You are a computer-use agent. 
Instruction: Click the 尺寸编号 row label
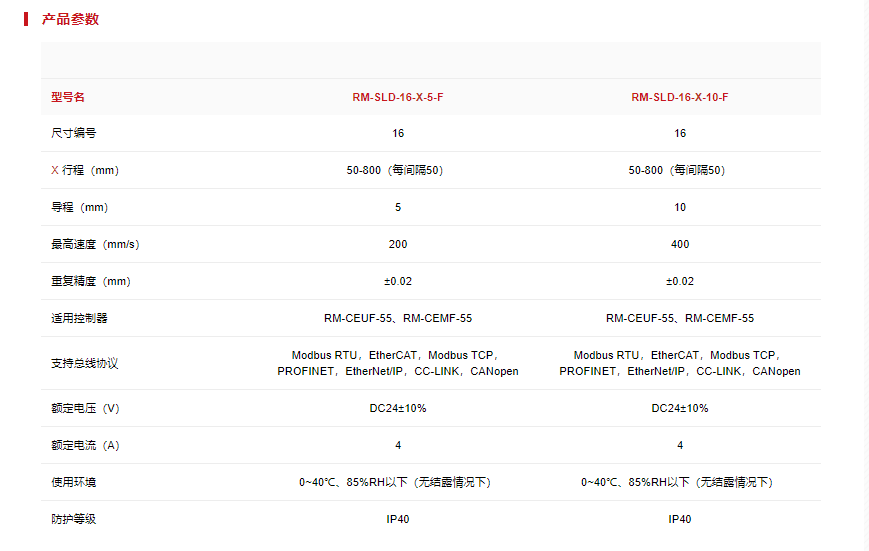point(73,133)
